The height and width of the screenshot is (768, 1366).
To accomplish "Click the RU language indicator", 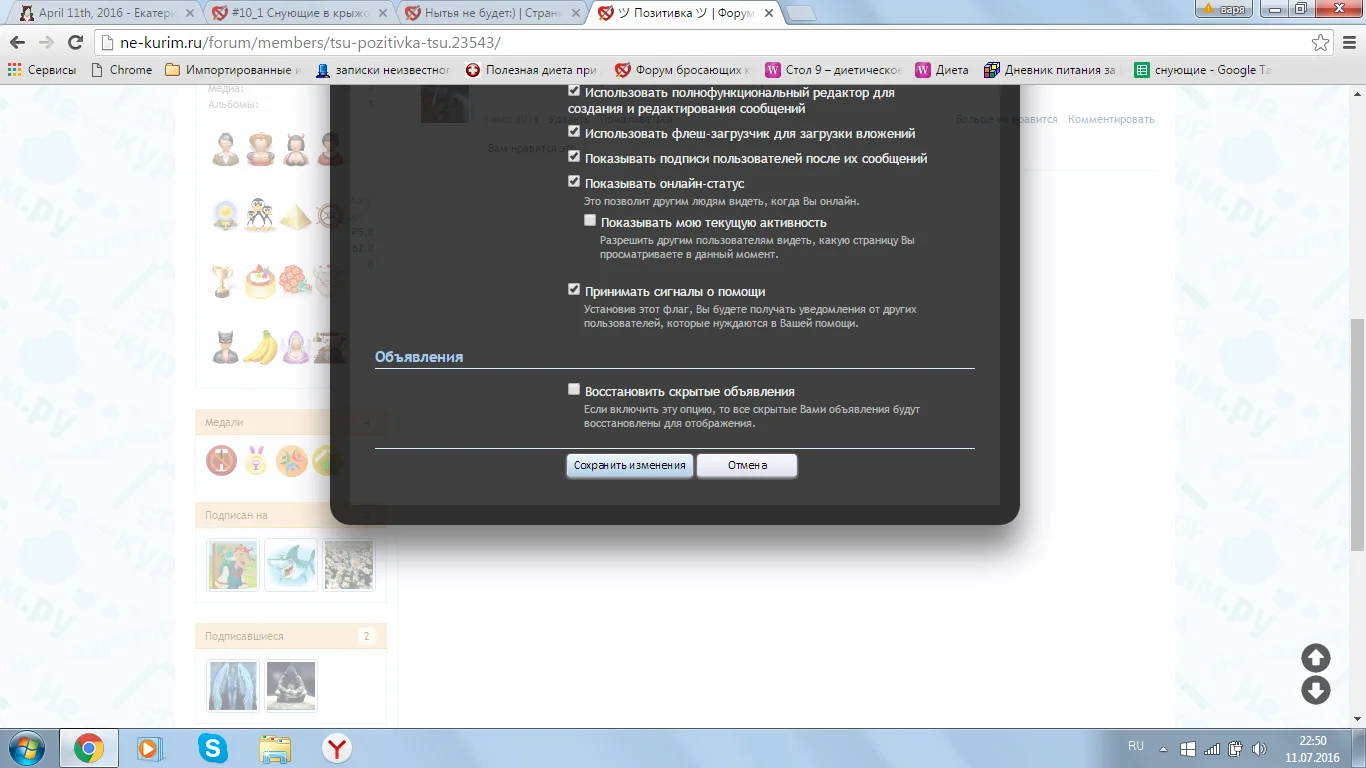I will pos(1136,746).
